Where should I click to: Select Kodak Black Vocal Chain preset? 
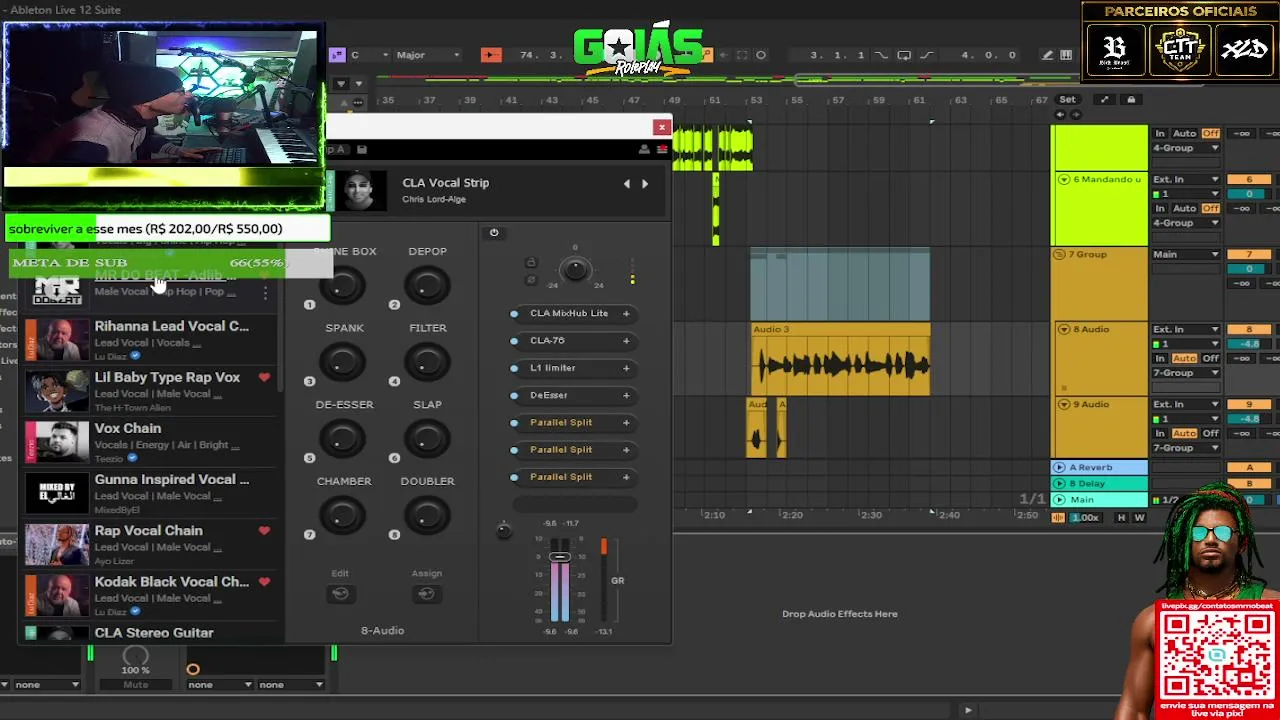[150, 595]
